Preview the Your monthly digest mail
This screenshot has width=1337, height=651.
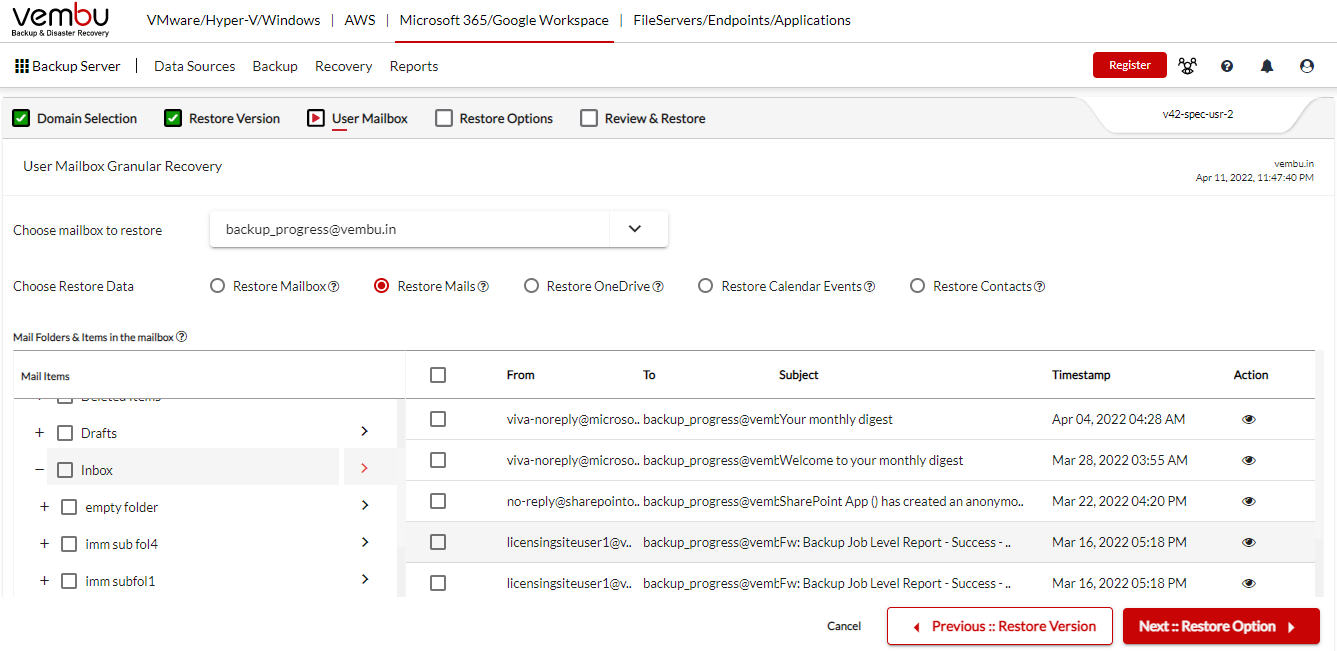click(1248, 420)
